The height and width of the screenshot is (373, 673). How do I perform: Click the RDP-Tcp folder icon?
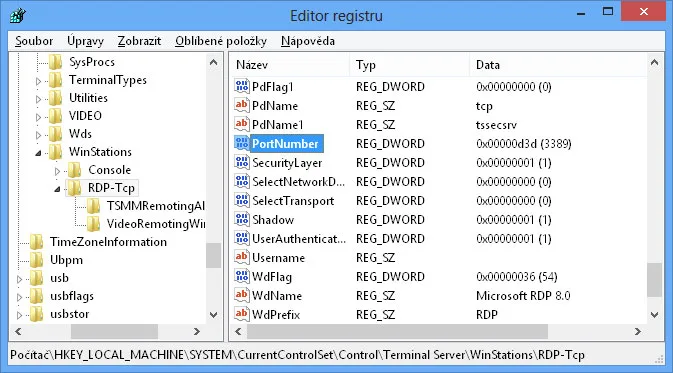pyautogui.click(x=75, y=188)
